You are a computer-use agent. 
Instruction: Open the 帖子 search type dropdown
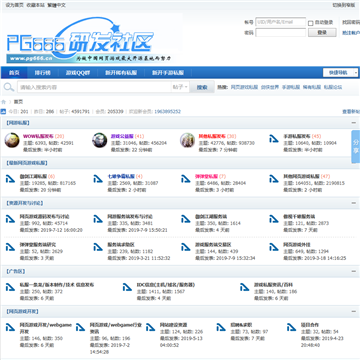[180, 87]
